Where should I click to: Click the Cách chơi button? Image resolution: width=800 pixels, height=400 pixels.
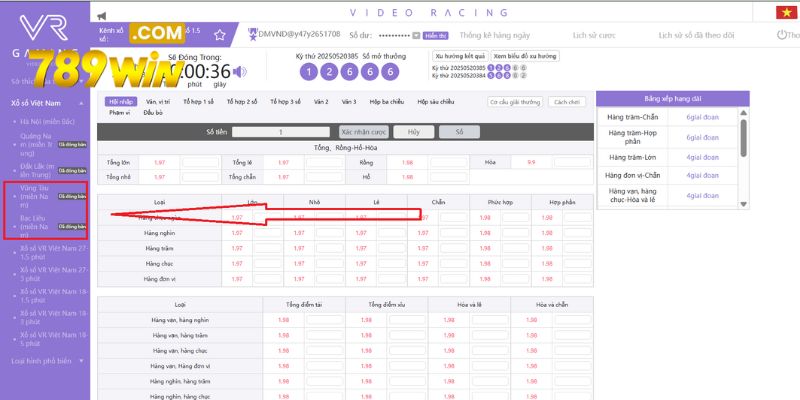click(566, 102)
